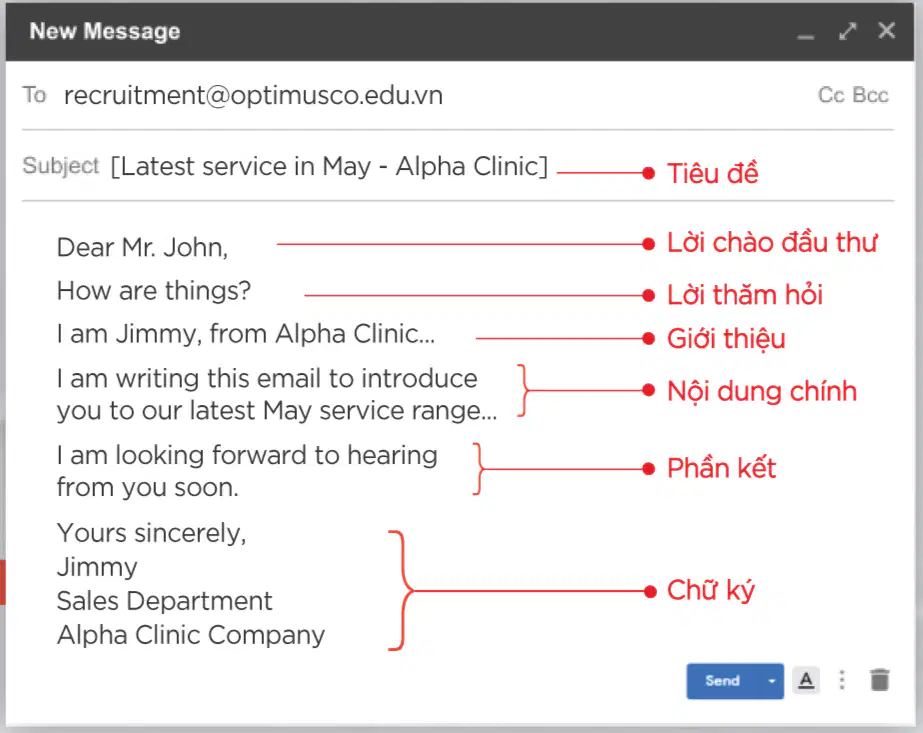
Task: Click the recipient address recruitment@optimusco.edu.vn
Action: click(253, 95)
